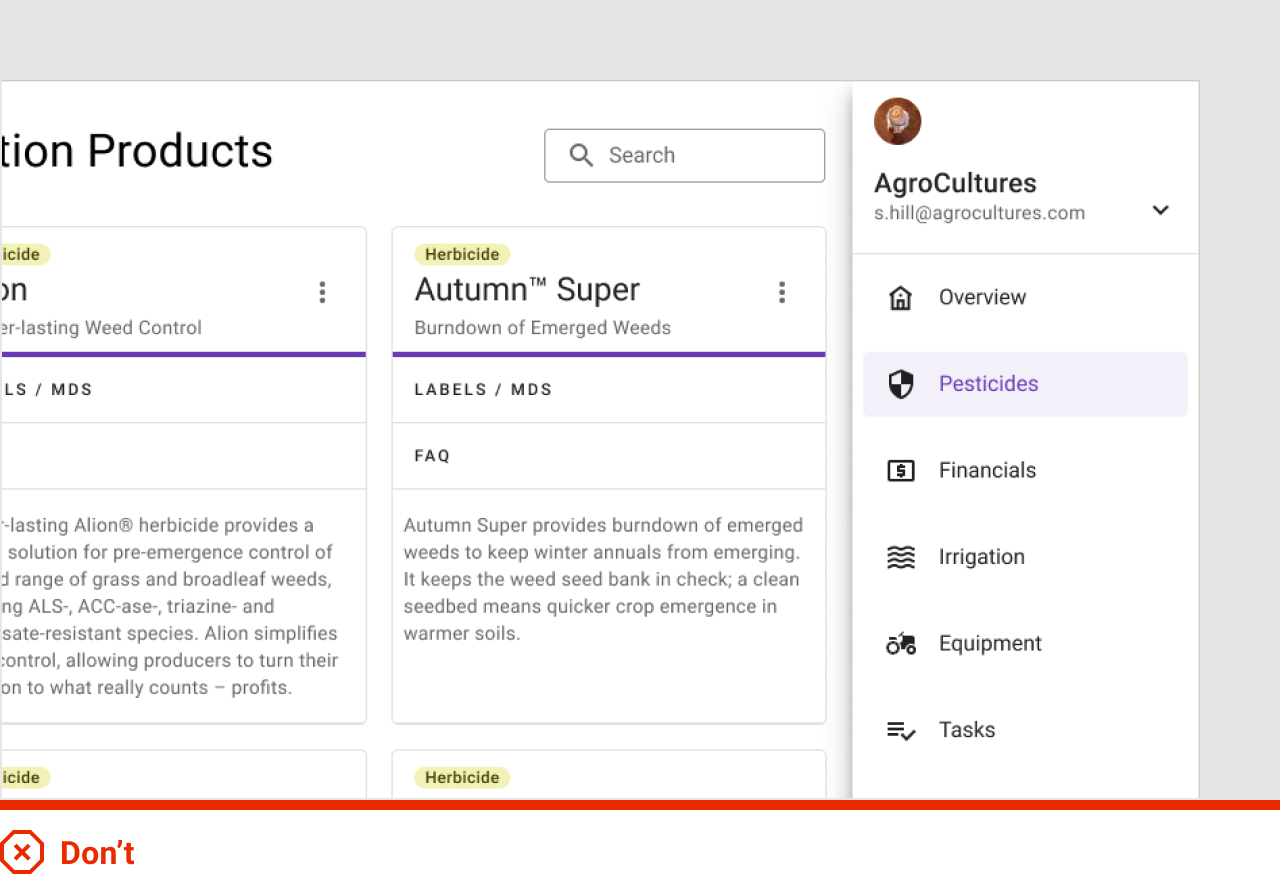1280x890 pixels.
Task: Open the Autumn™ Super product title
Action: click(527, 290)
